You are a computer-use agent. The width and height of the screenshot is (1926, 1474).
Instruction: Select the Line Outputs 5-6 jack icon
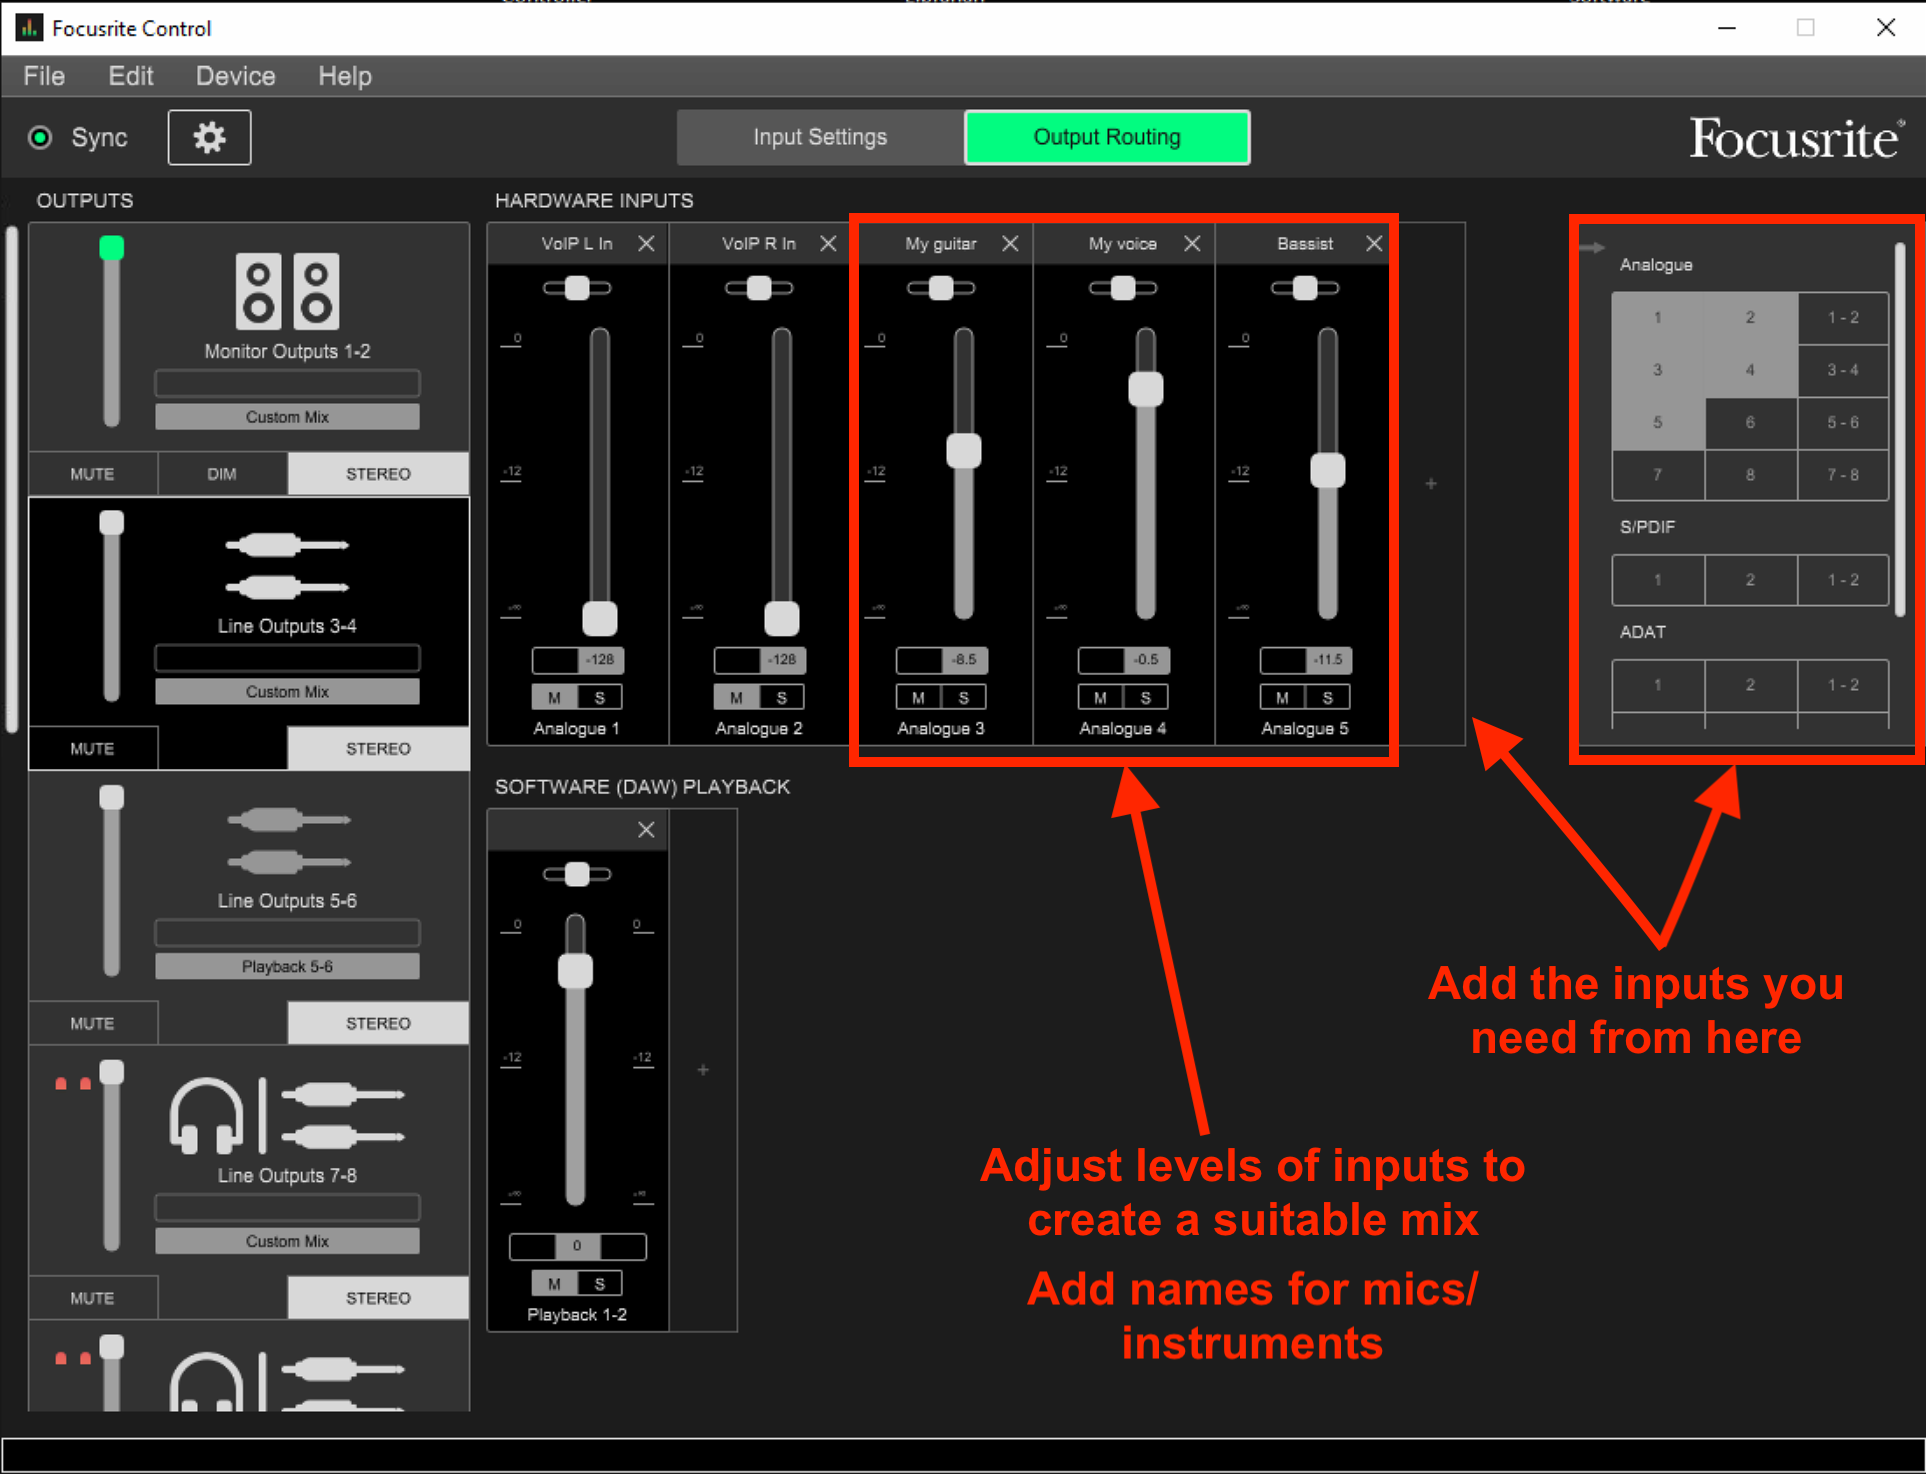[288, 841]
